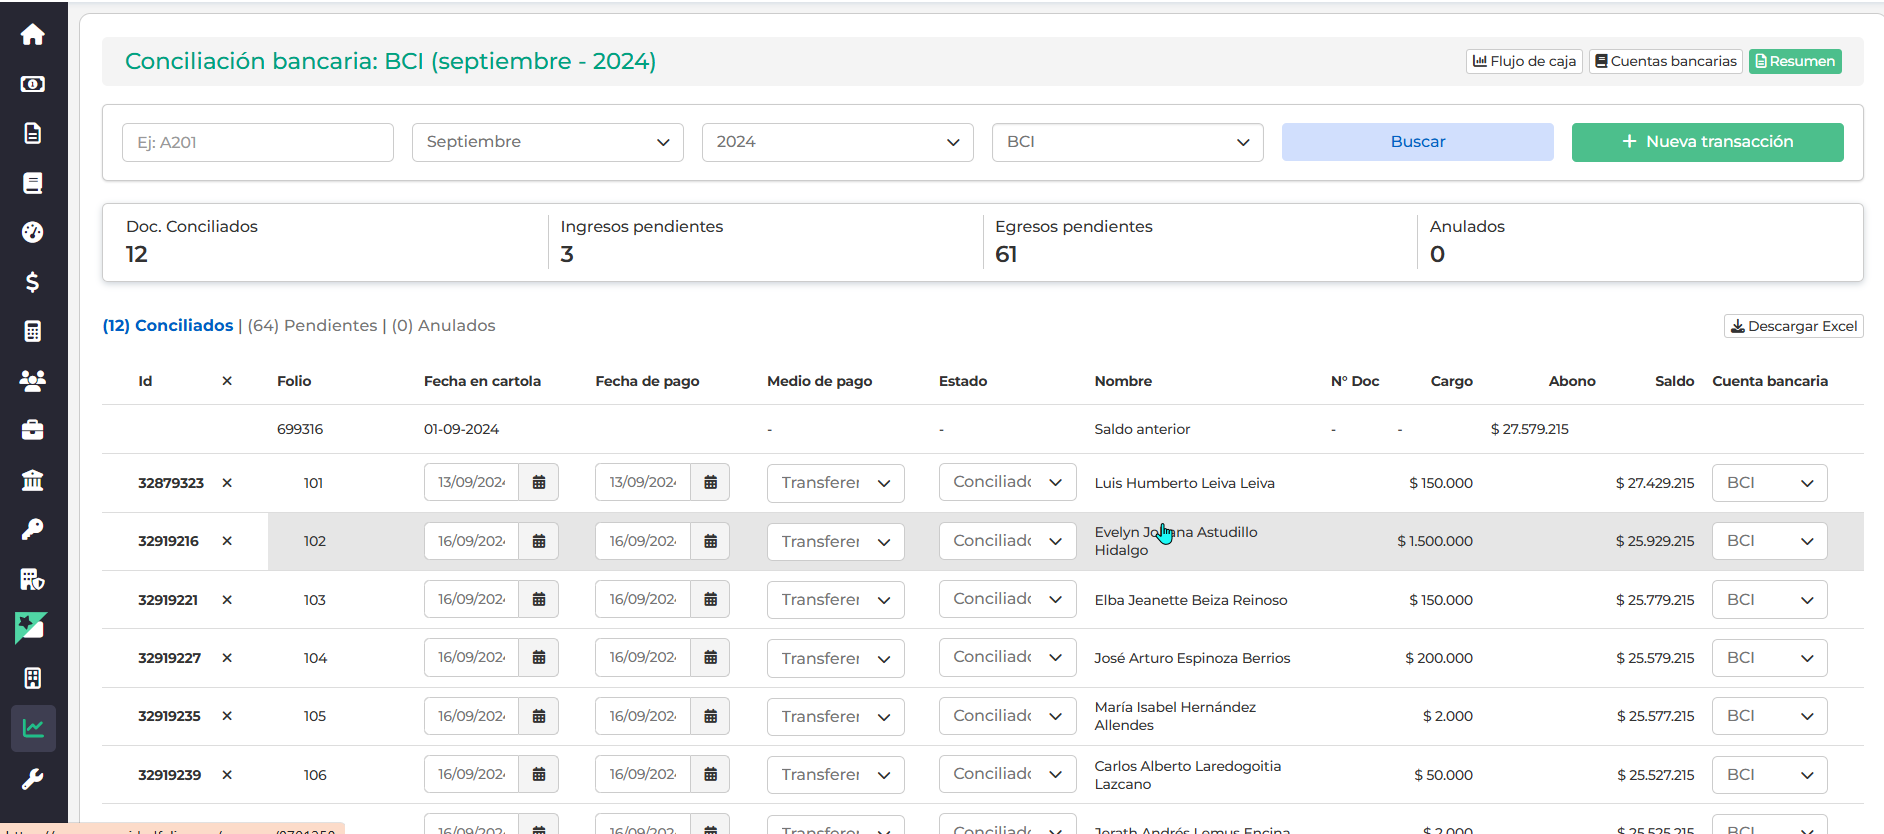Click the Buscar button
1884x834 pixels.
coord(1418,142)
